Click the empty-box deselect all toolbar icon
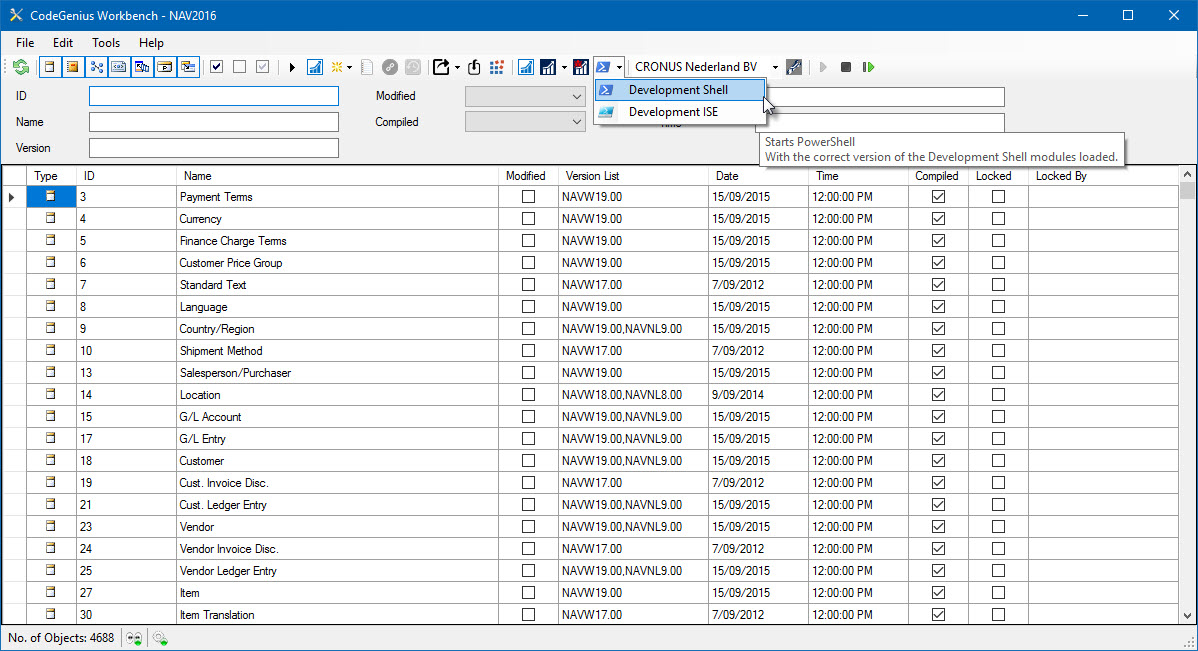This screenshot has height=651, width=1198. tap(239, 67)
